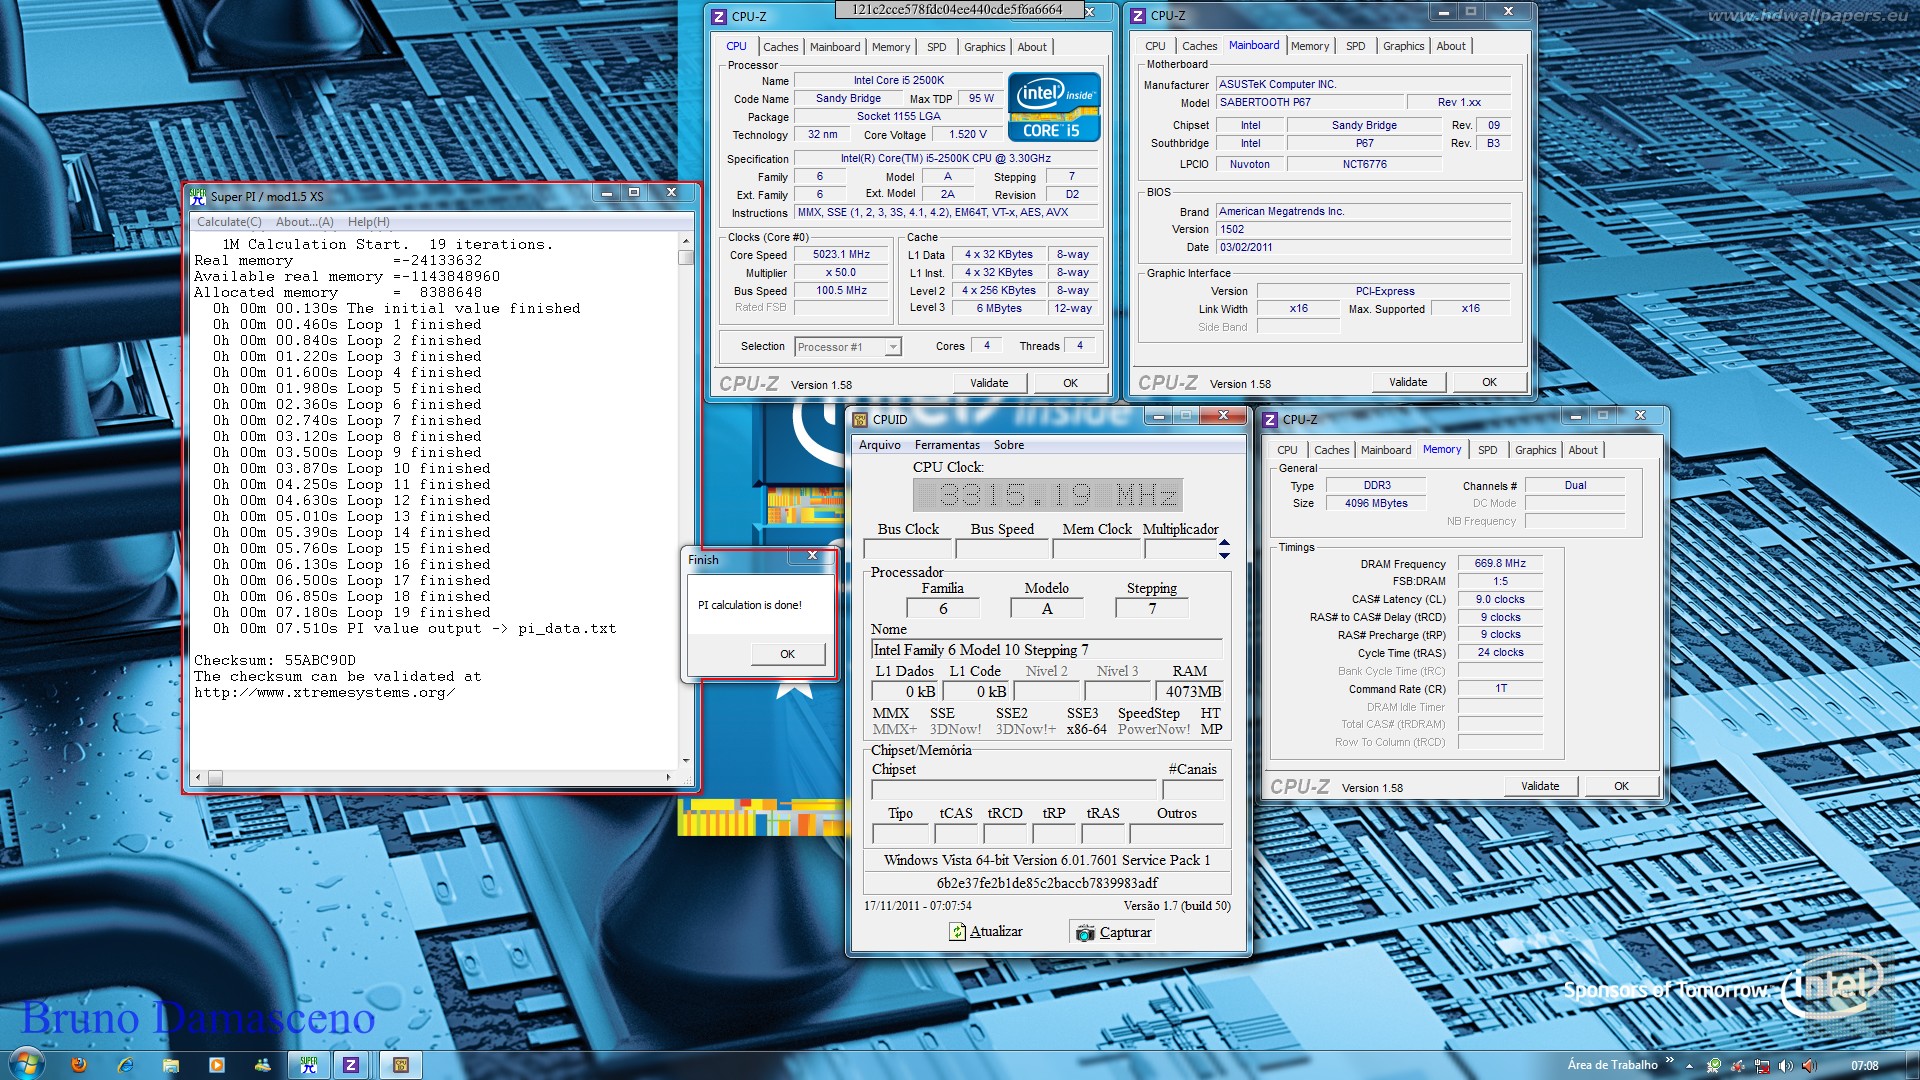Click the 'Checksum: 55ABC90D' line
The image size is (1920, 1080).
click(x=275, y=660)
